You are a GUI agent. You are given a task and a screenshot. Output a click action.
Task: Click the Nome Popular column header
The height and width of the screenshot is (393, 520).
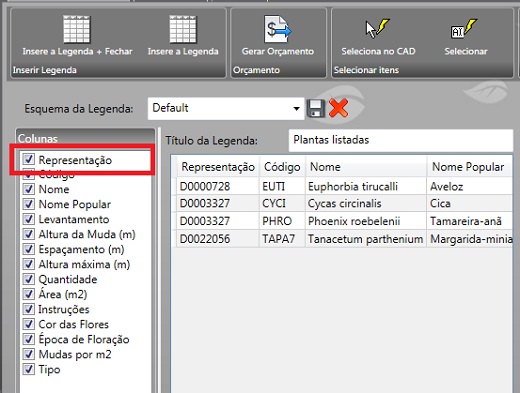[x=469, y=166]
